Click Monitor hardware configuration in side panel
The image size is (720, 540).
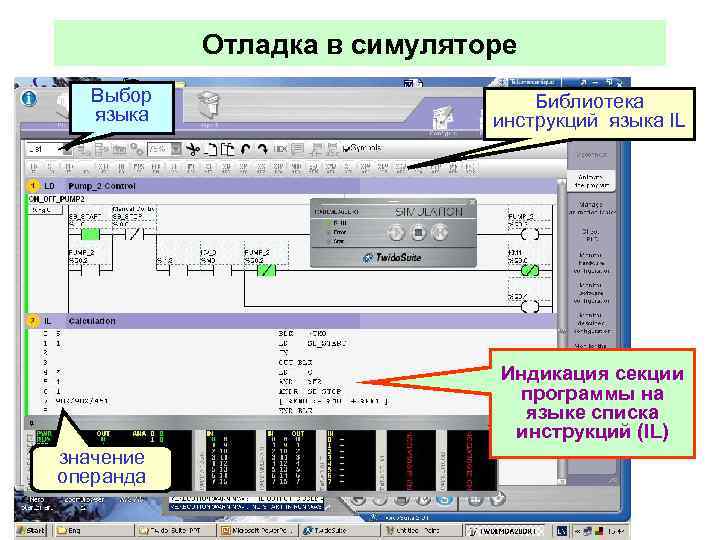coord(591,263)
